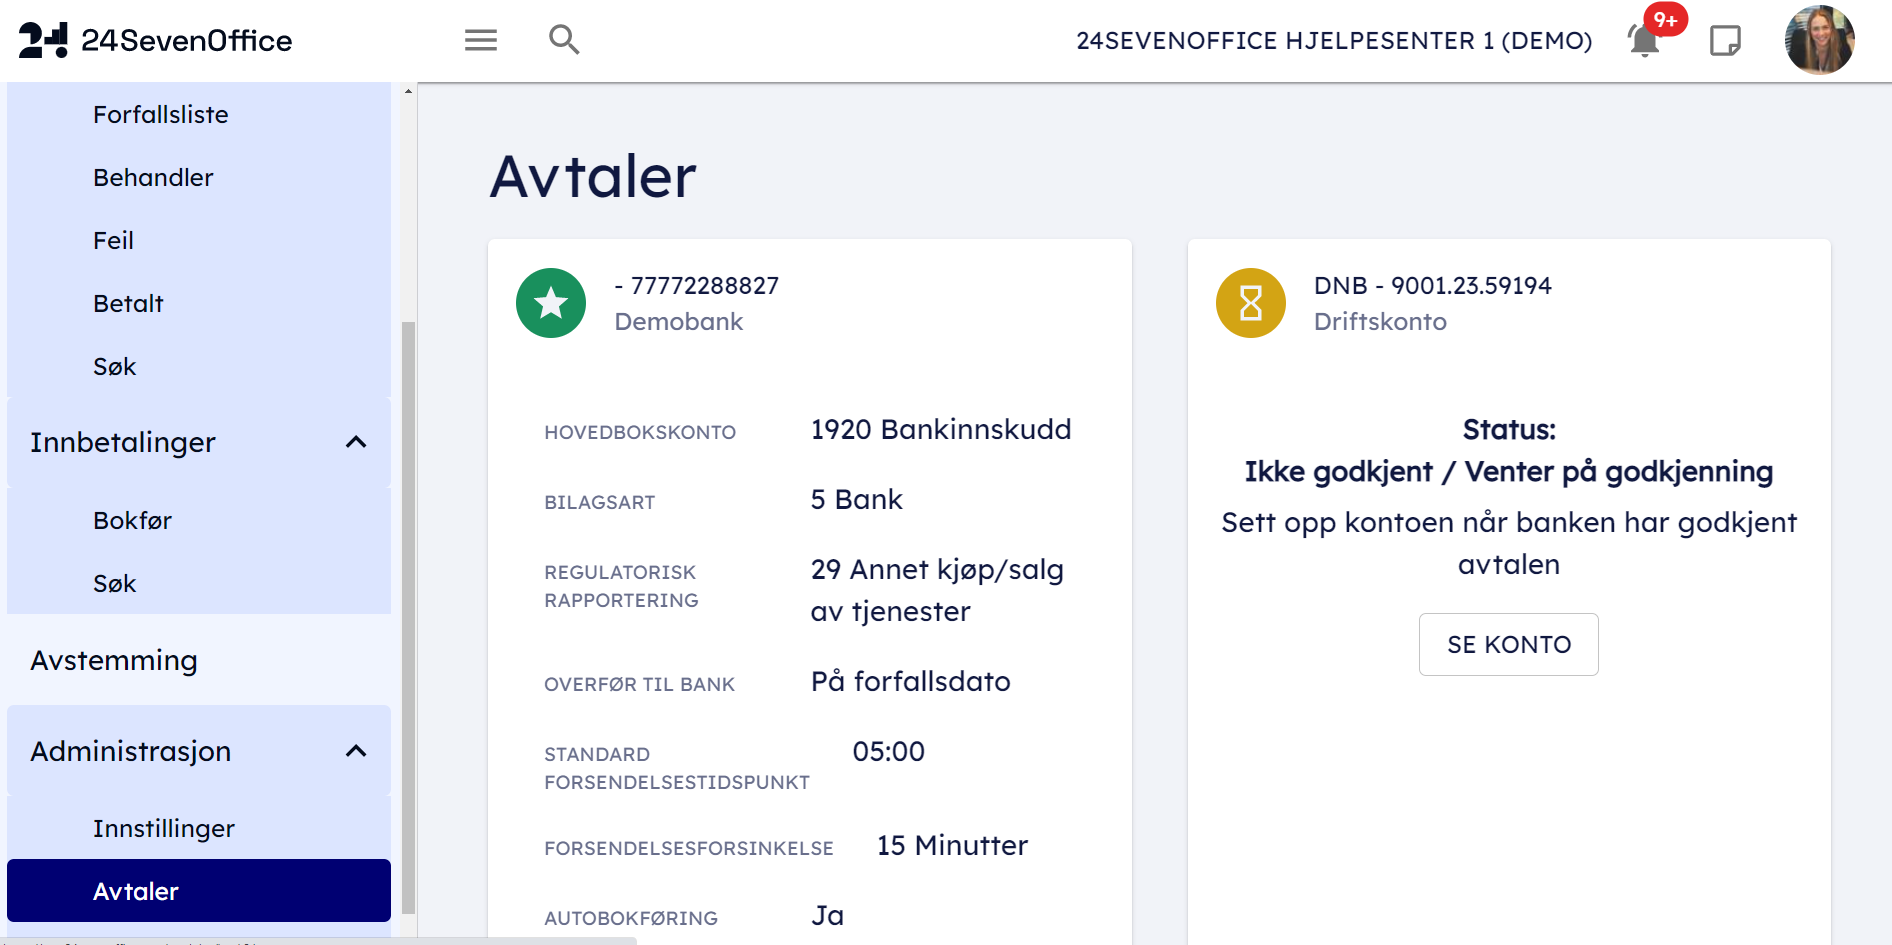
Task: Click the green star Demobank icon
Action: tap(551, 303)
